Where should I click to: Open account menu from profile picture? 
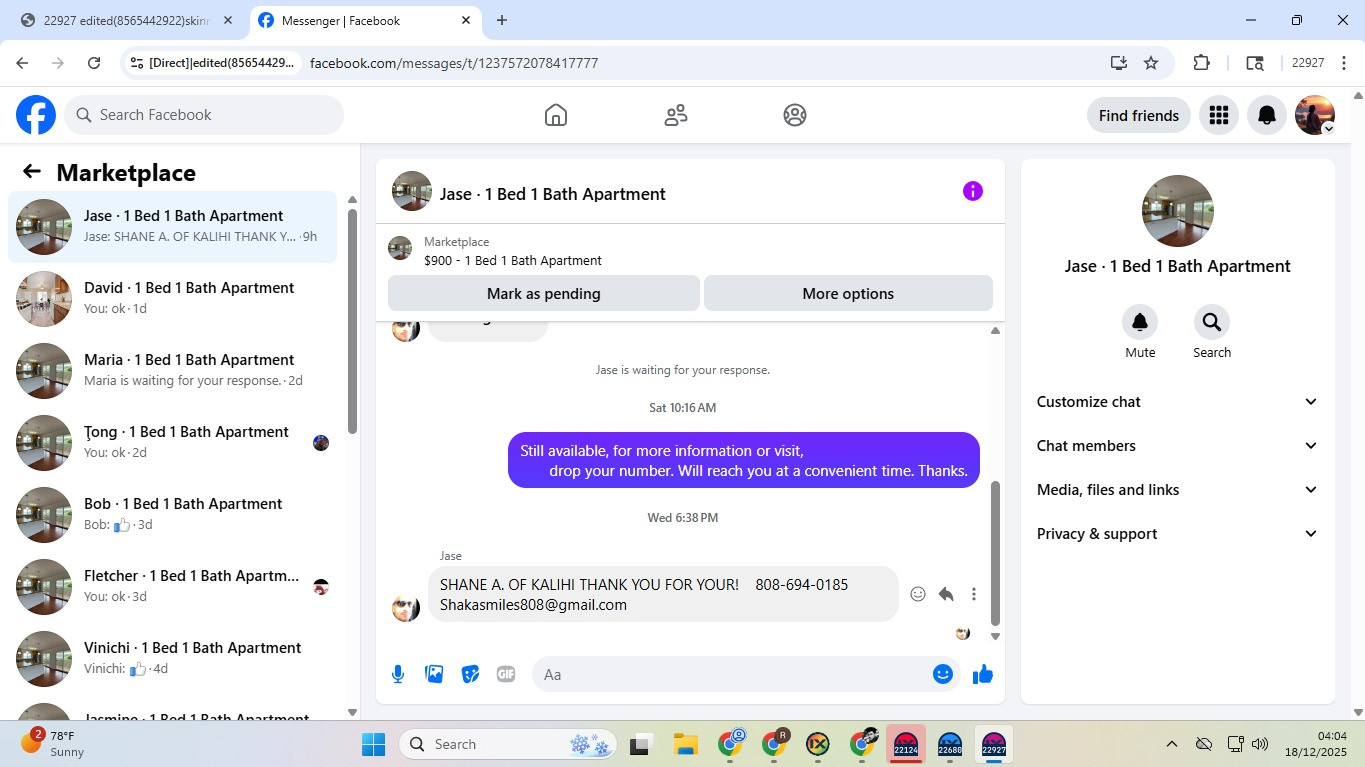pyautogui.click(x=1315, y=115)
